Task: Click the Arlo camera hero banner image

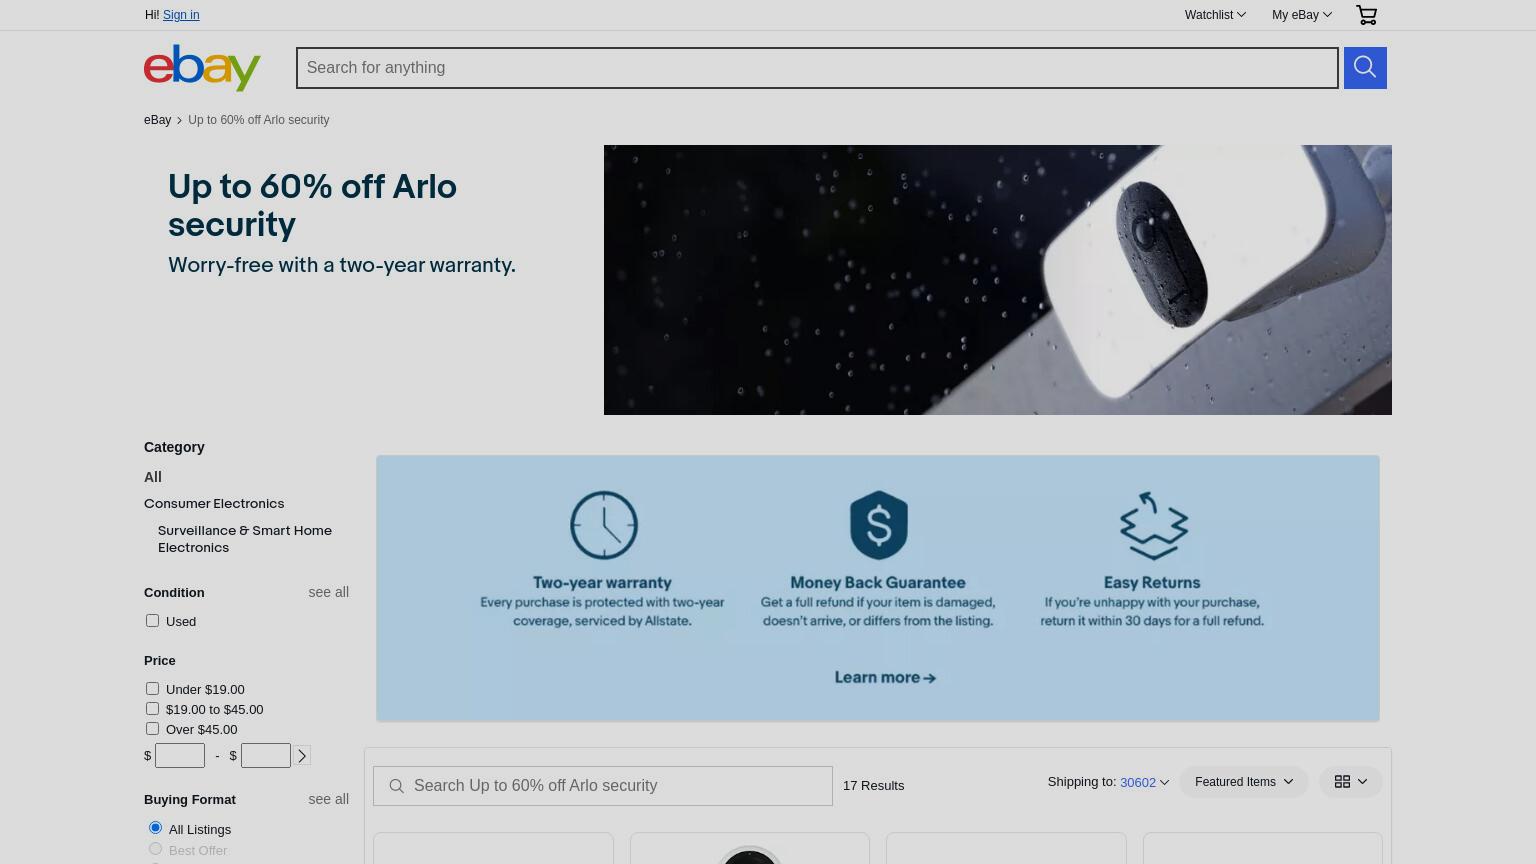Action: 998,280
